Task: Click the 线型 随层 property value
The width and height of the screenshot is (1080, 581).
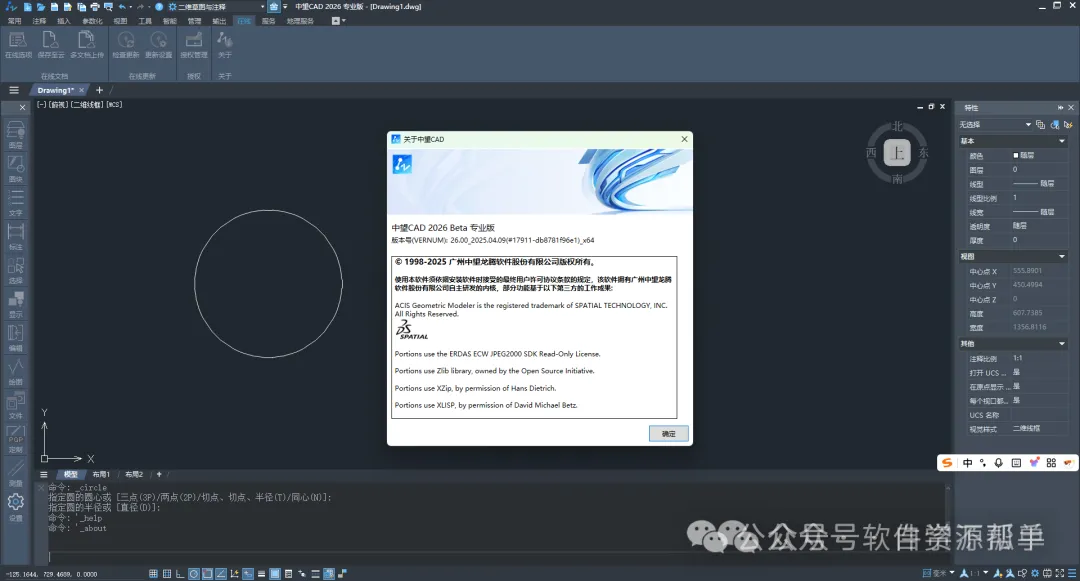Action: click(x=1034, y=184)
